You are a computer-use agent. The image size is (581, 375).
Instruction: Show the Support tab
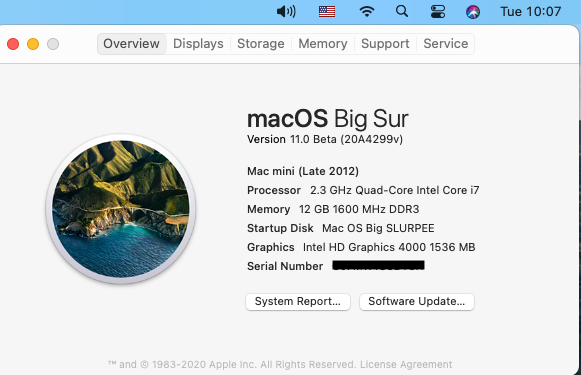pyautogui.click(x=385, y=44)
